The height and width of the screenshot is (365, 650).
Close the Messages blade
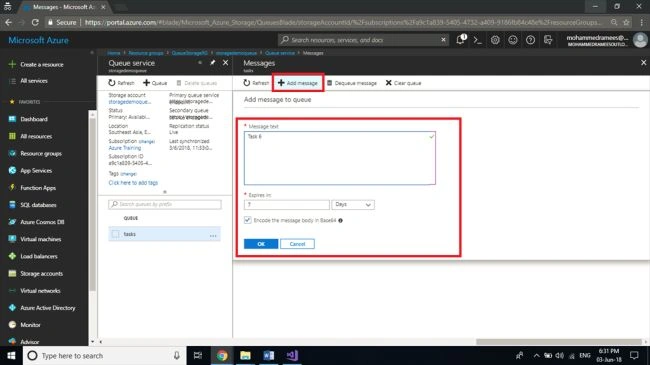[x=643, y=63]
